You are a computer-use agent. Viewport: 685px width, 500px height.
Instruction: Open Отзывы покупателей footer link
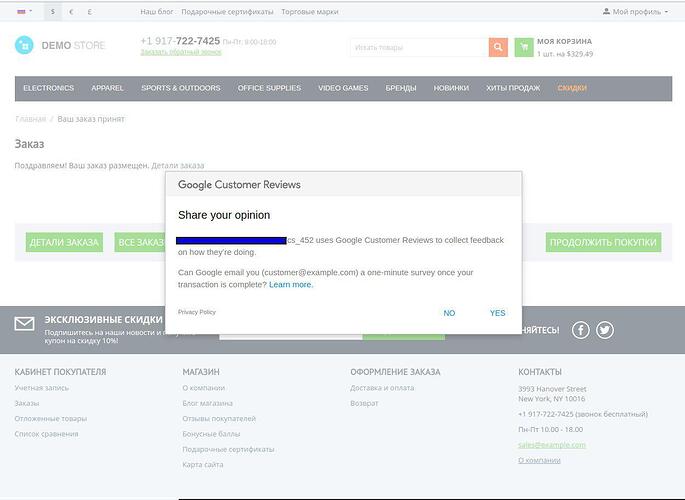219,418
